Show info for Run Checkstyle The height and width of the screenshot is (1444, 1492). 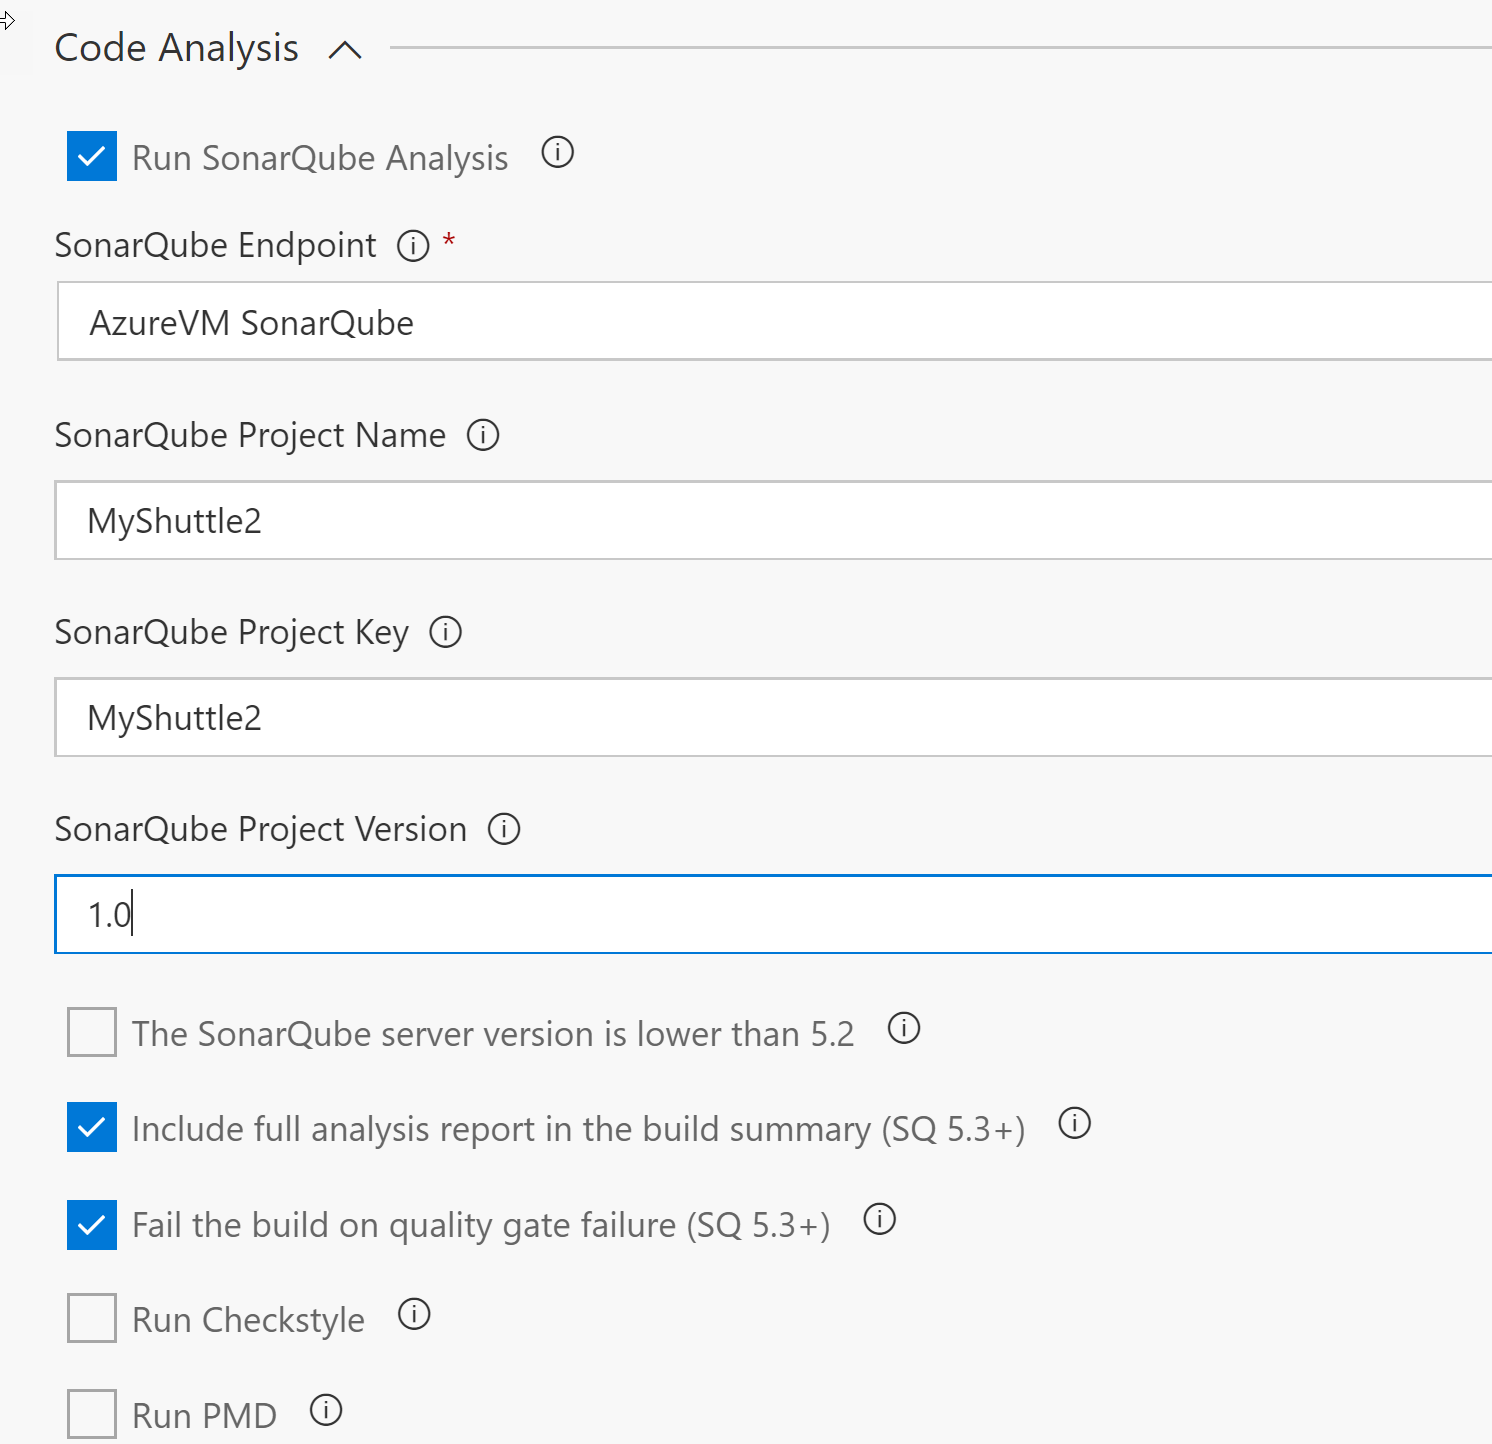(x=414, y=1314)
